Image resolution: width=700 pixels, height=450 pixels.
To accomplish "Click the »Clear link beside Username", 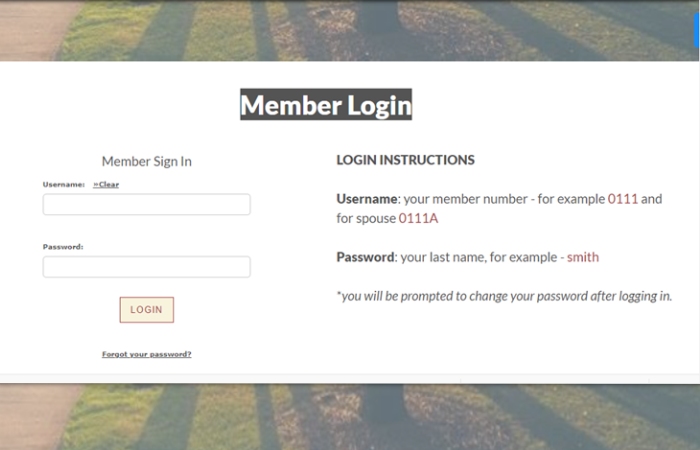I will point(106,184).
